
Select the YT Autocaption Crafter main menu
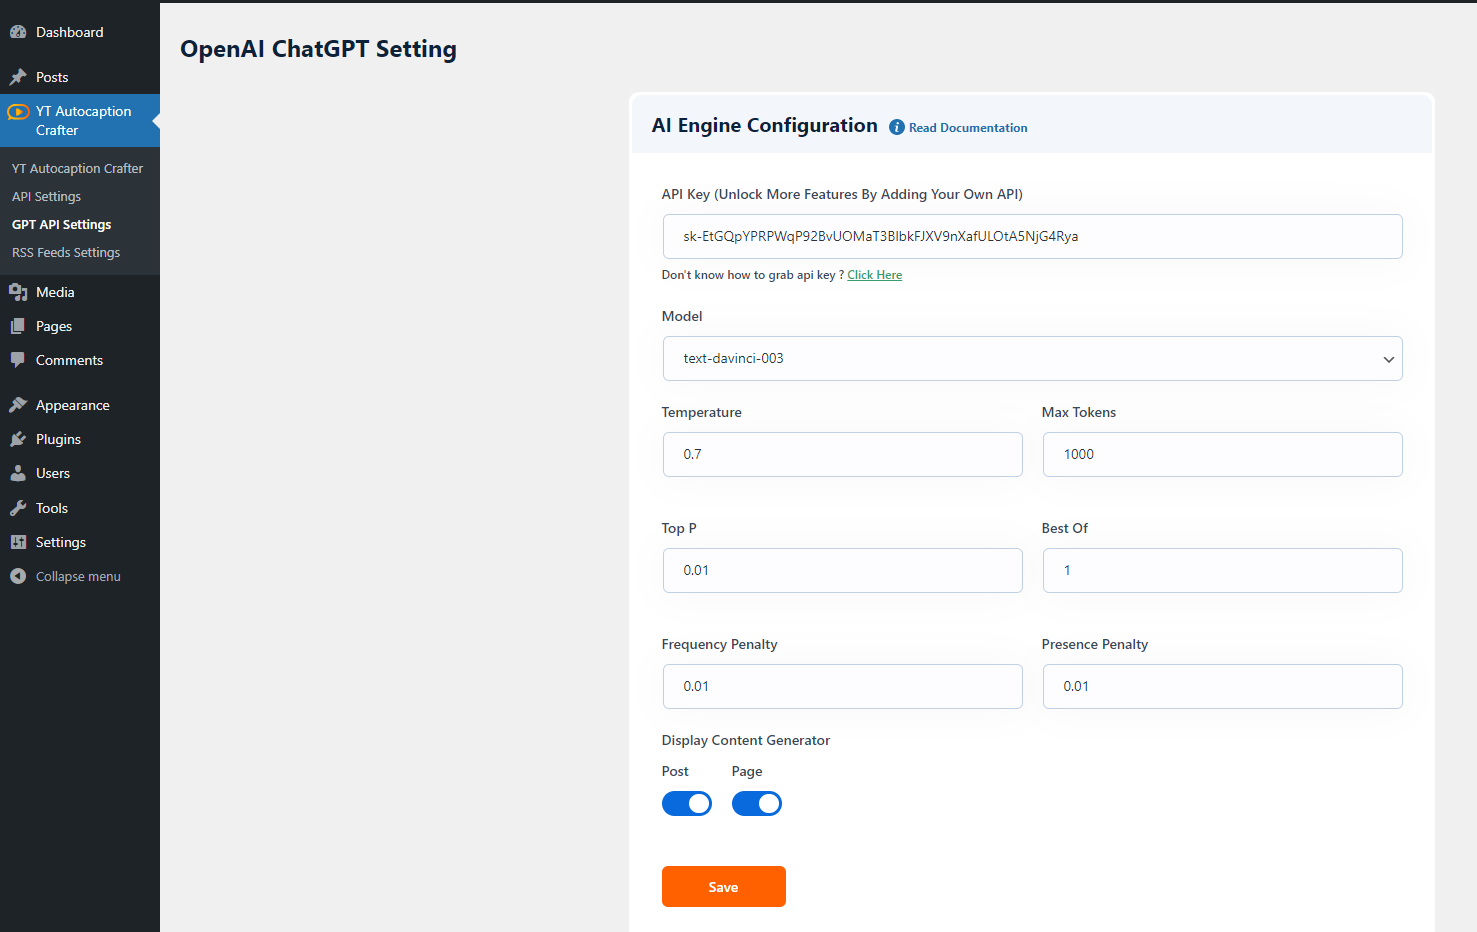(x=80, y=121)
